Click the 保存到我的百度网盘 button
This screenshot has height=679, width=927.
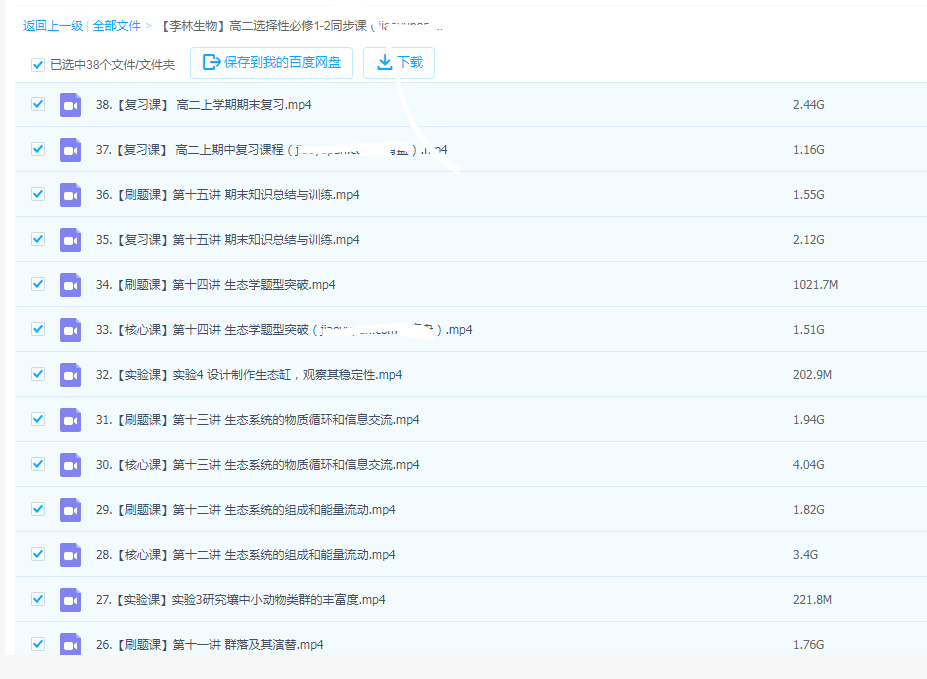click(270, 62)
